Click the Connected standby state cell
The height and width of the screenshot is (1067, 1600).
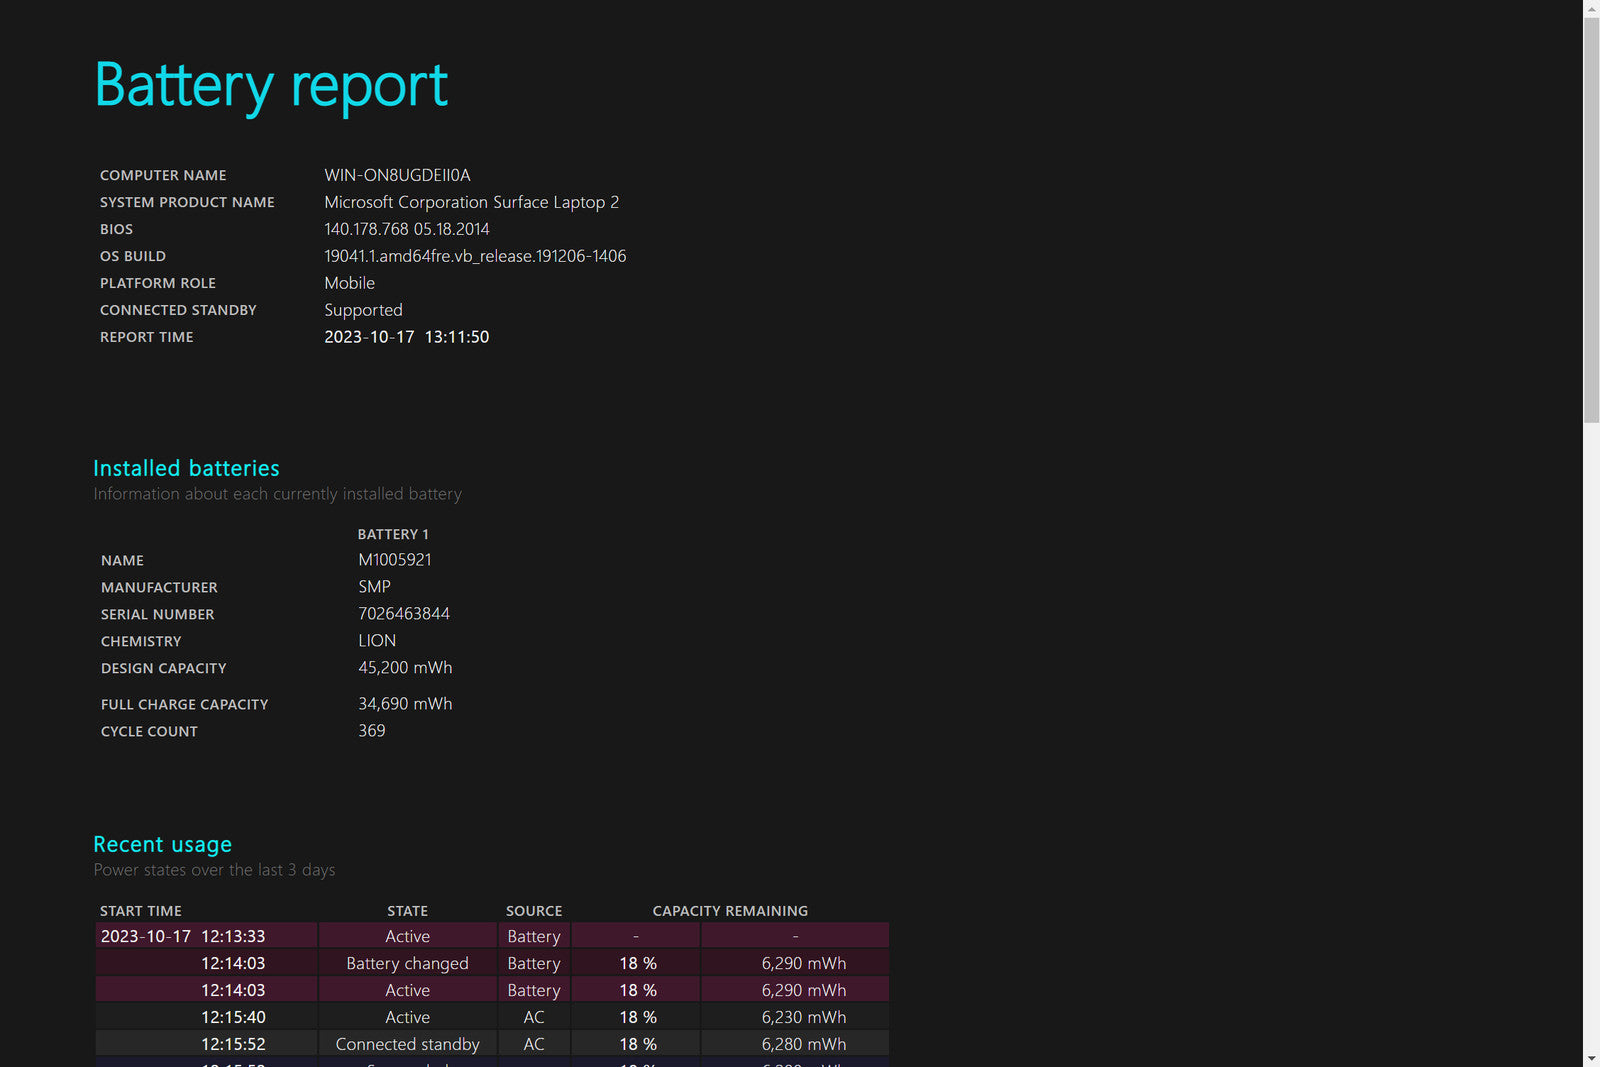coord(407,1044)
